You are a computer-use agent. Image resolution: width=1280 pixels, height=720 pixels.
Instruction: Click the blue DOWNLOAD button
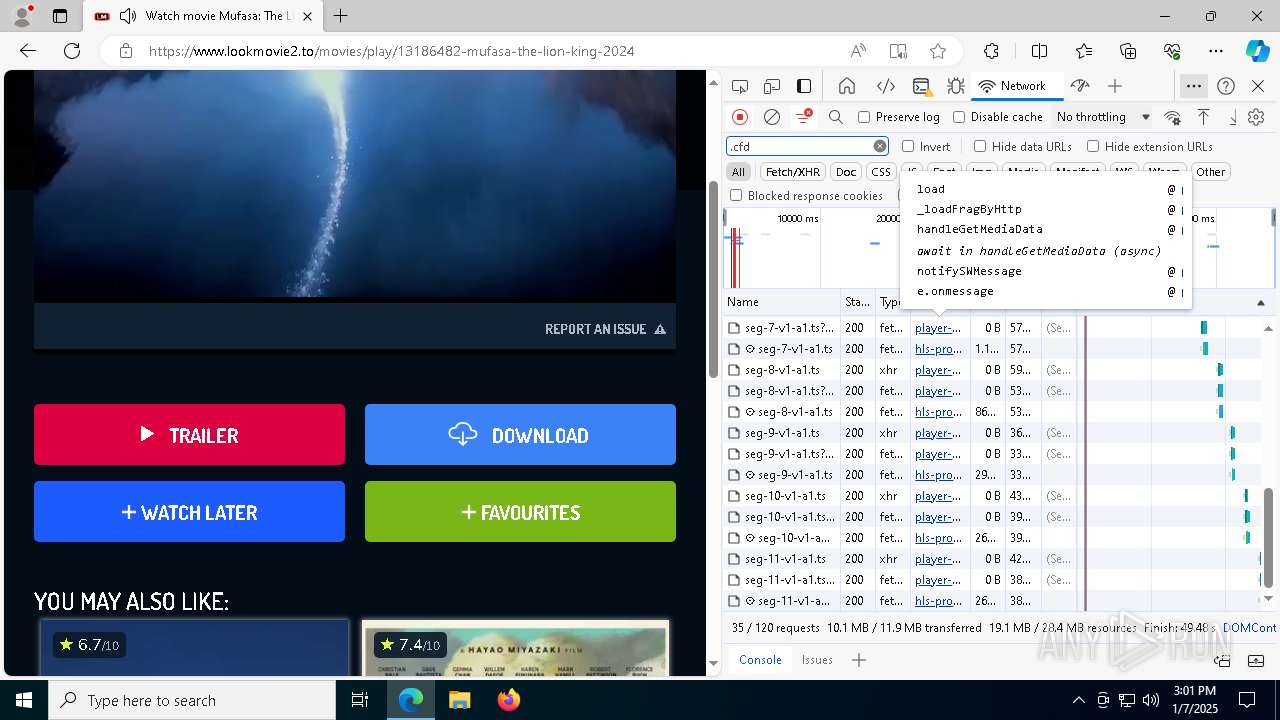tap(520, 434)
